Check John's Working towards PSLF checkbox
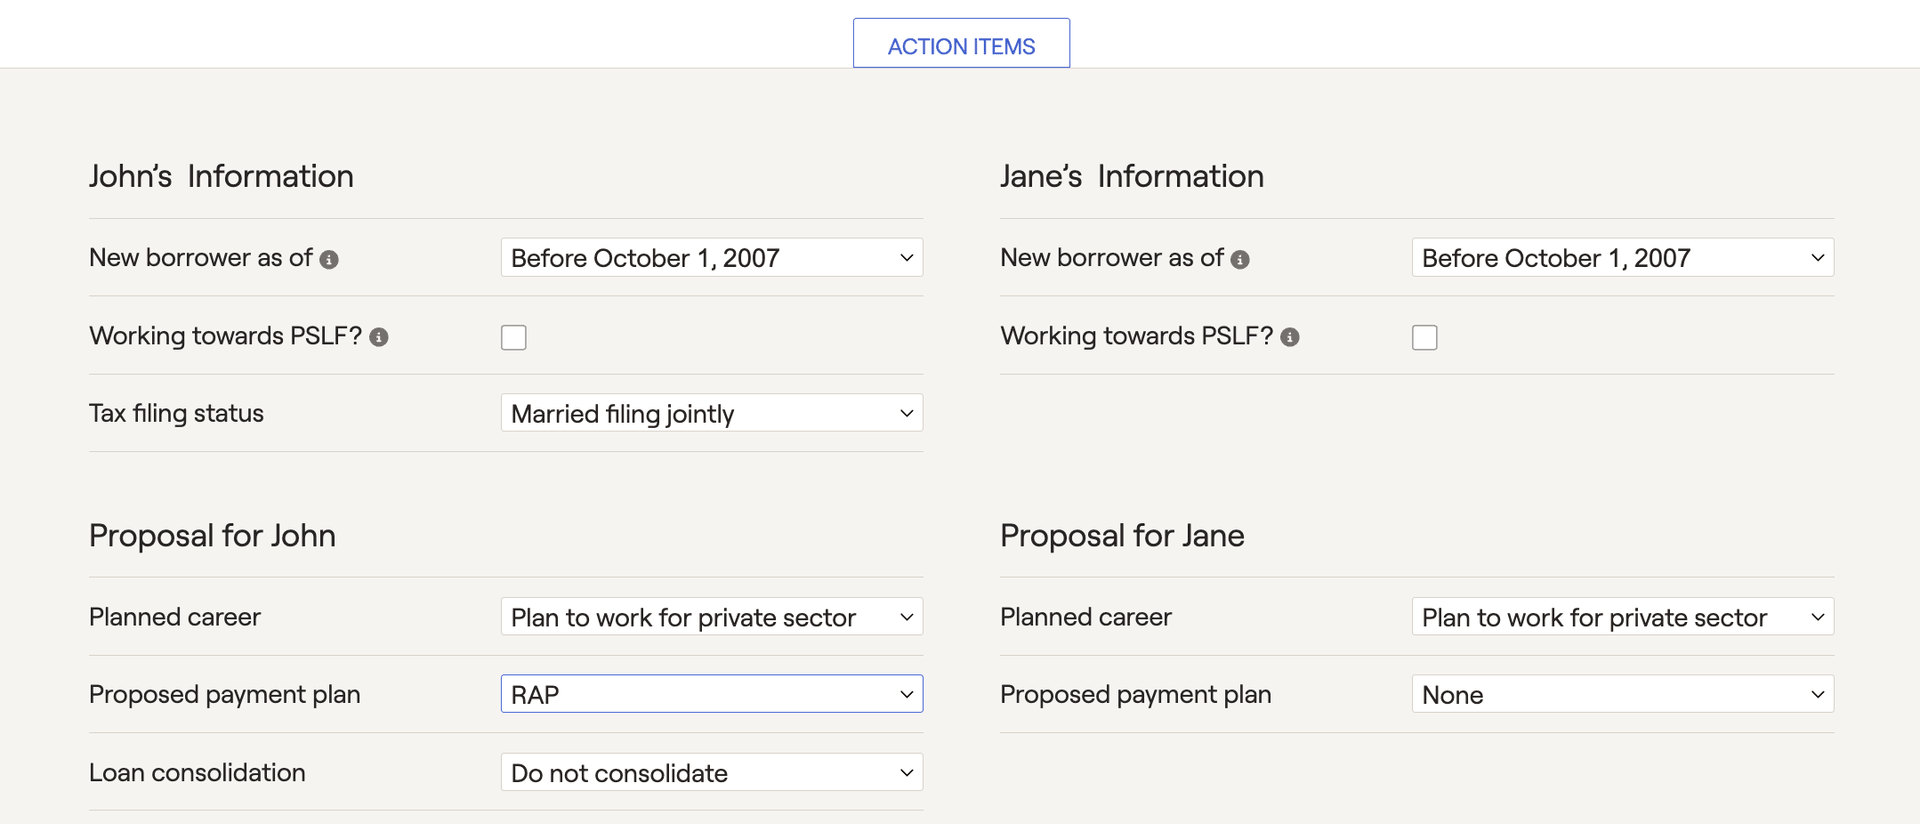Screen dimensions: 1920x824 coord(514,337)
